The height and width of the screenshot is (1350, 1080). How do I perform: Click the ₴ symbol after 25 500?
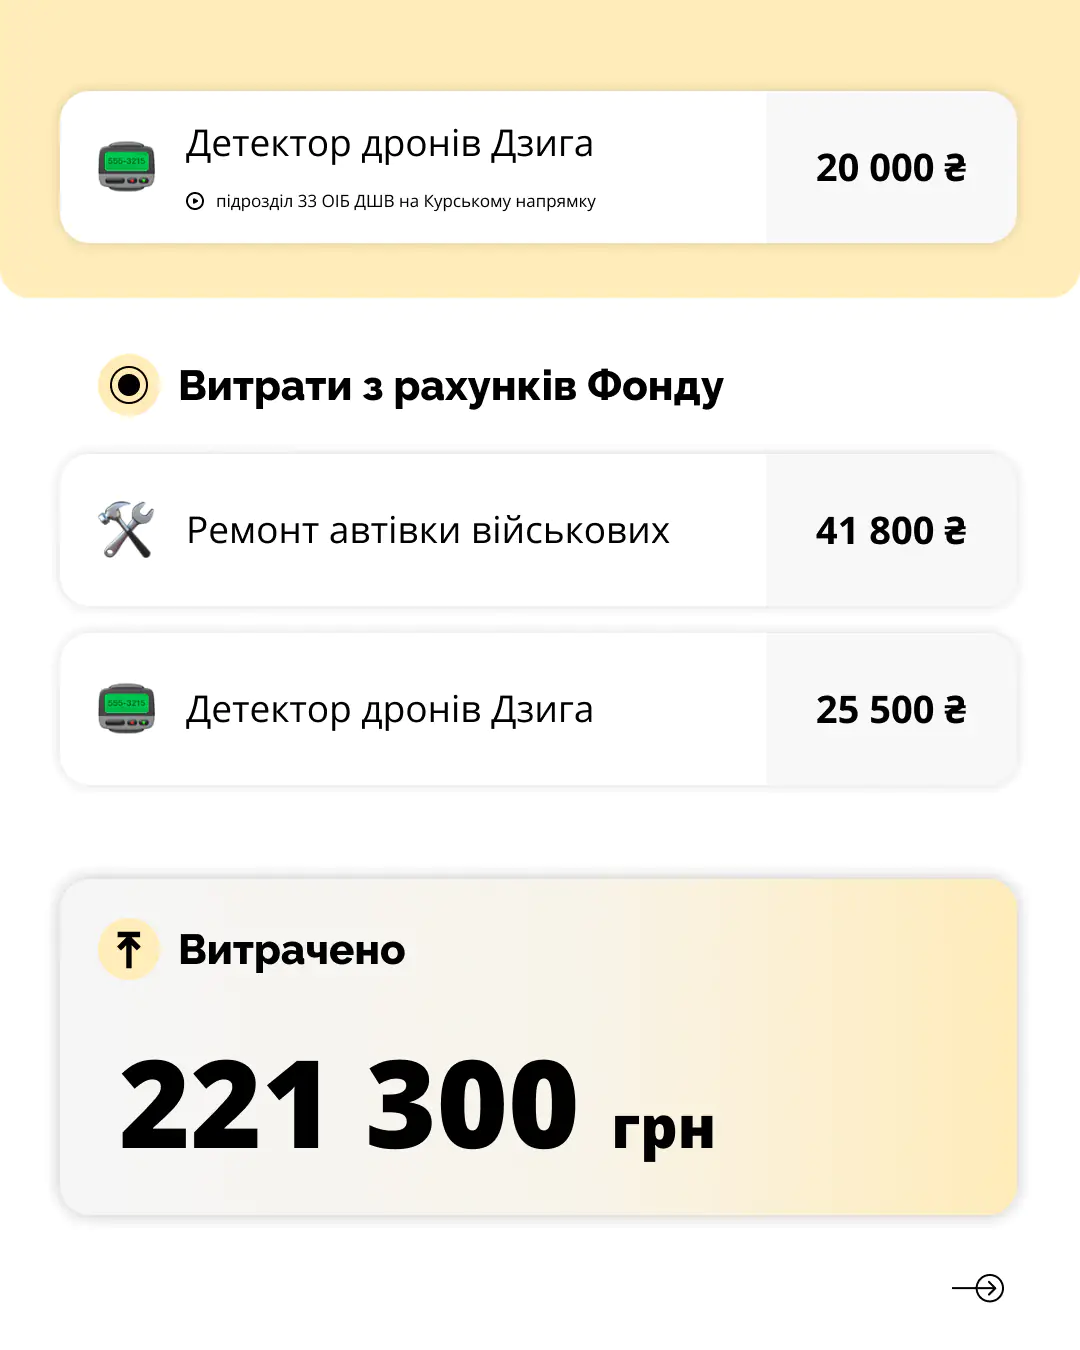point(955,710)
